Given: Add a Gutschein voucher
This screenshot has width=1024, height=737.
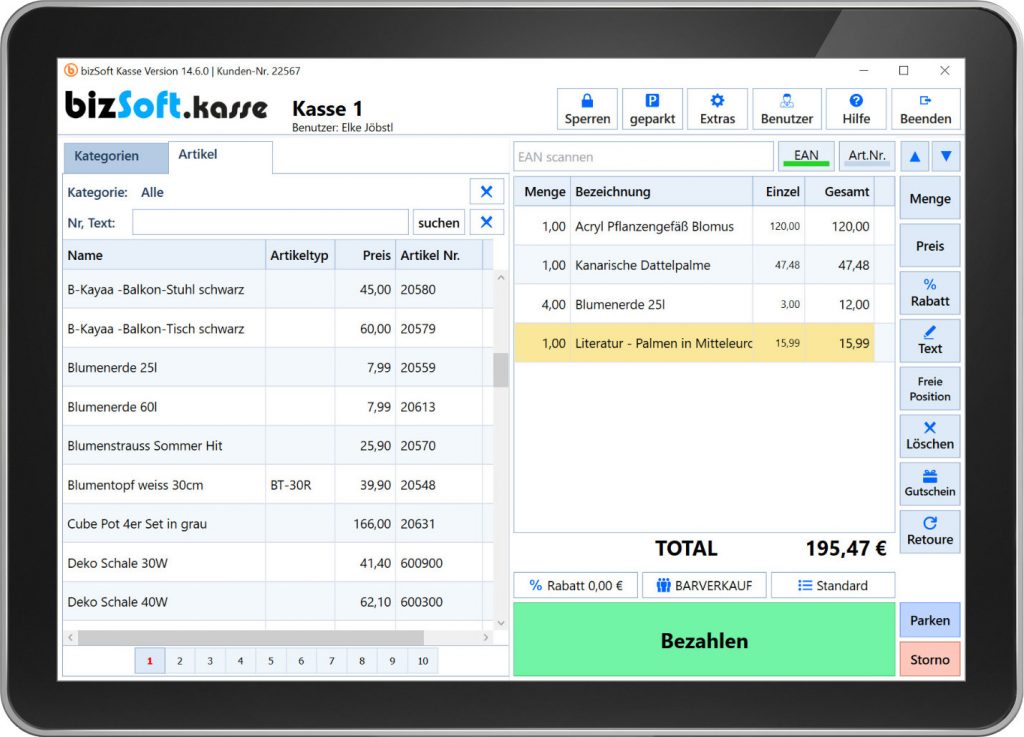Looking at the screenshot, I should pos(930,484).
